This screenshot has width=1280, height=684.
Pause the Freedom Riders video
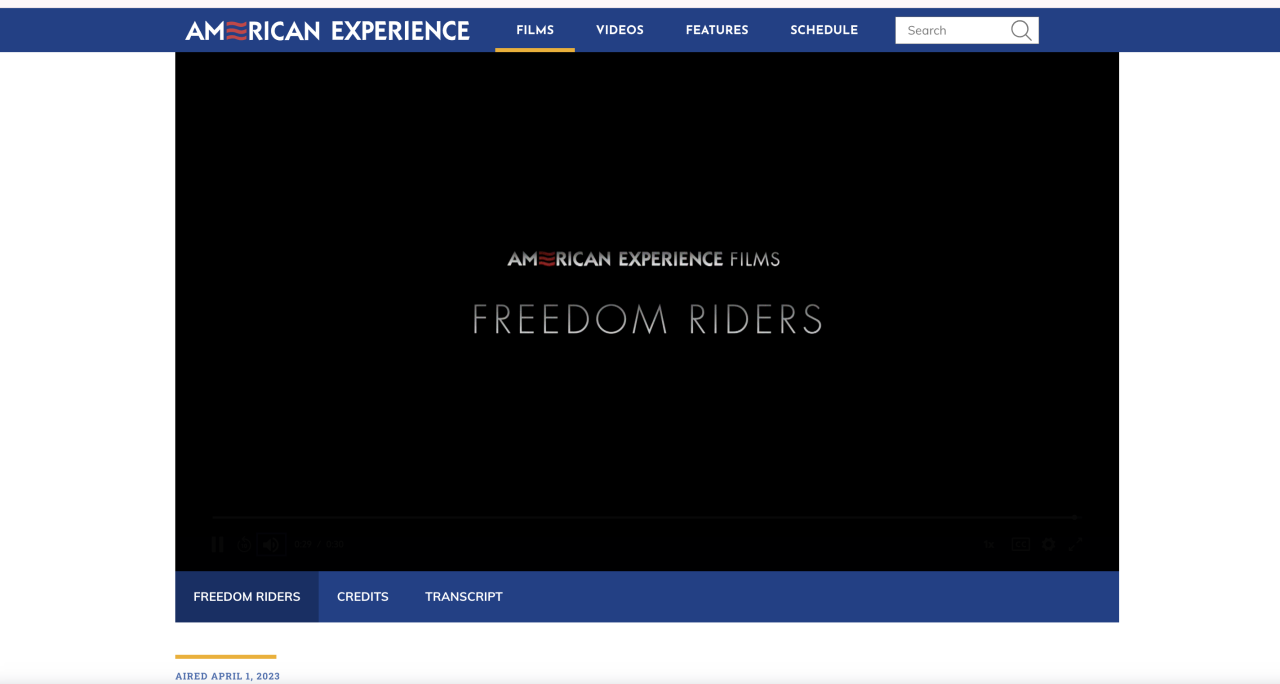coord(217,544)
